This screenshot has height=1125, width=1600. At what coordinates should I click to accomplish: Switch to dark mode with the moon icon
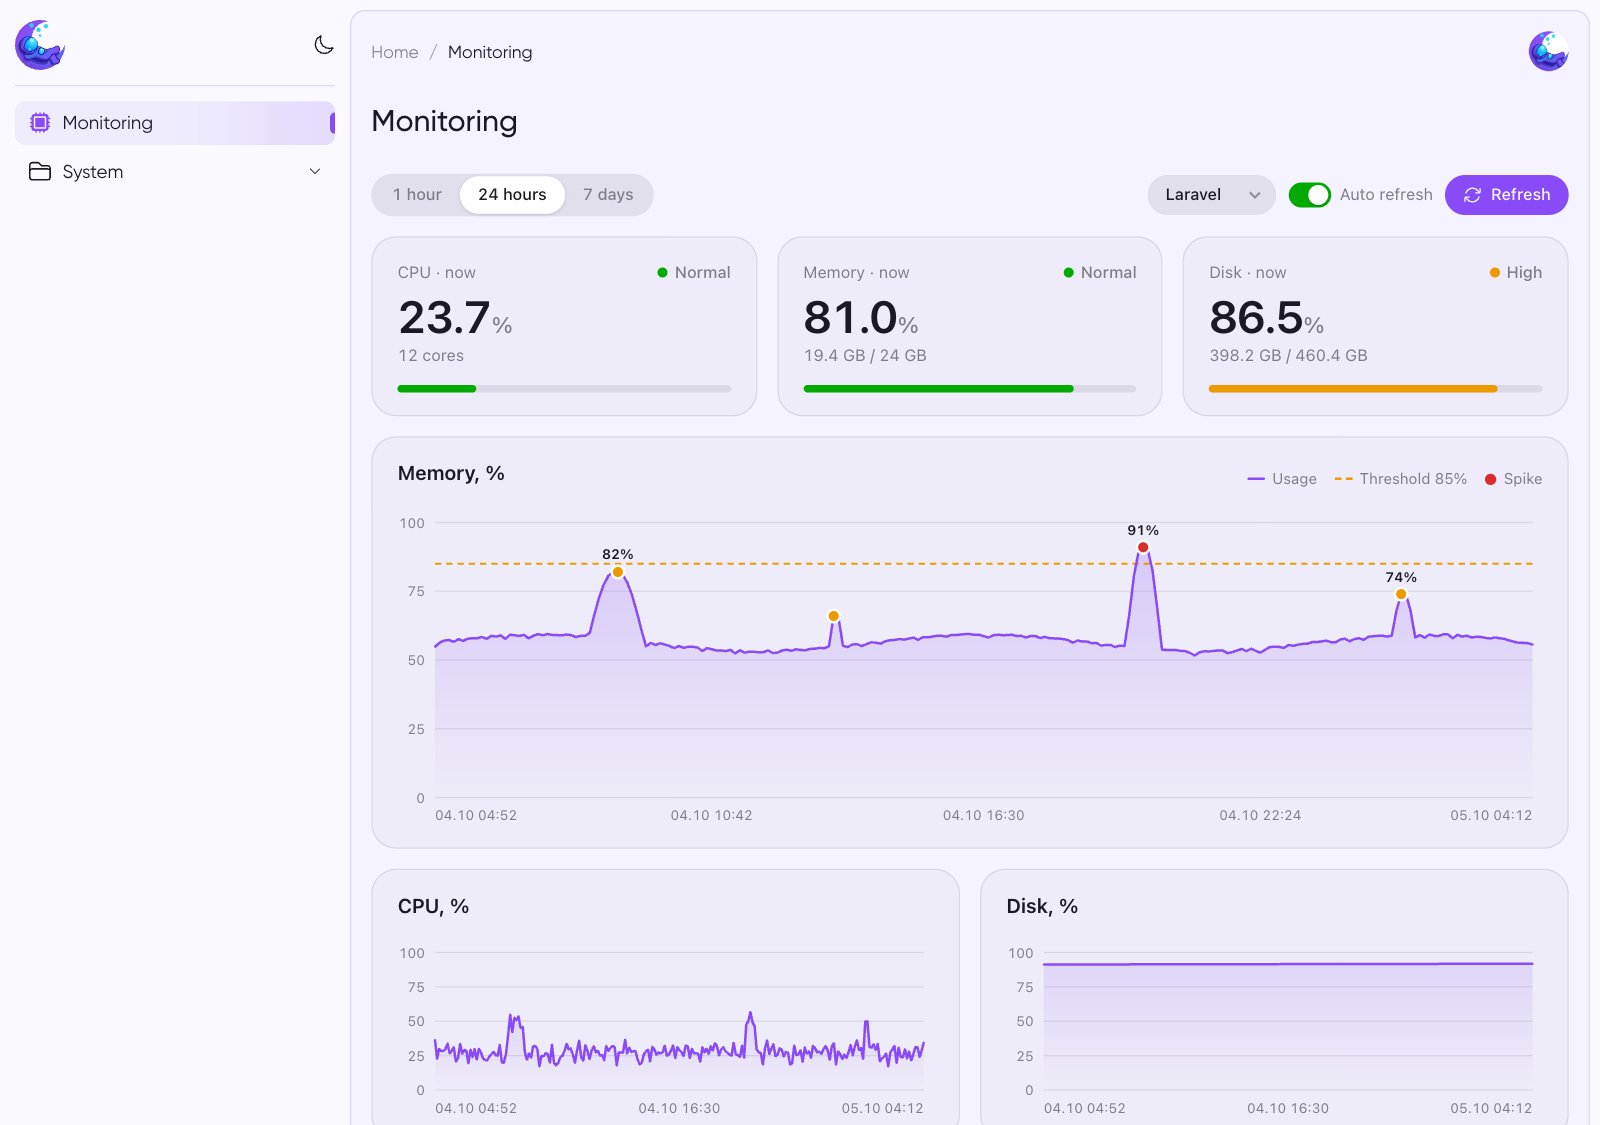tap(324, 45)
